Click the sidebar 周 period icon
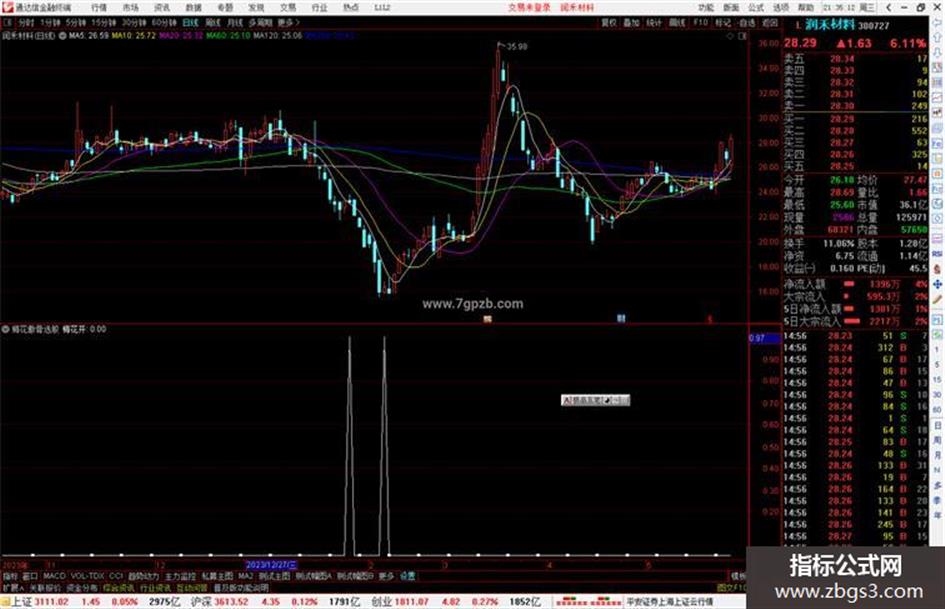 coord(938,440)
